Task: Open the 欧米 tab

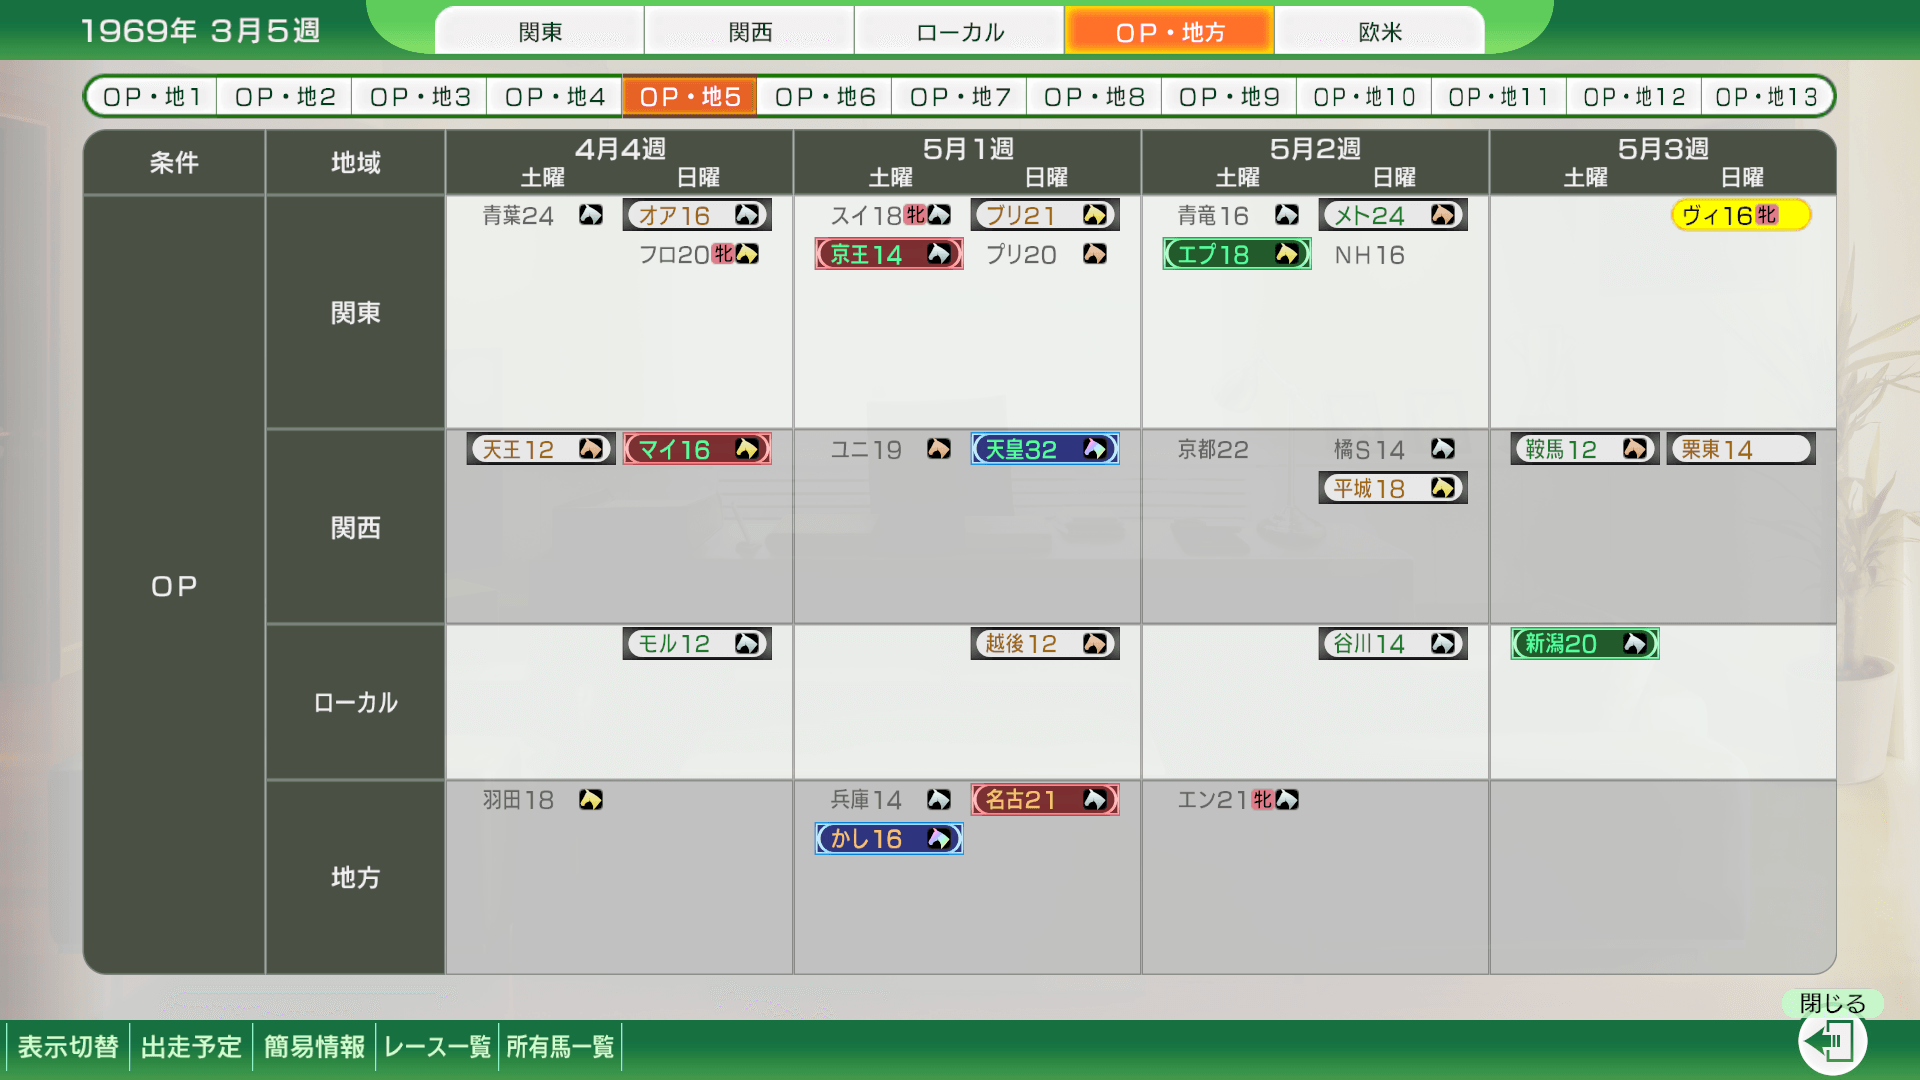Action: pos(1379,32)
